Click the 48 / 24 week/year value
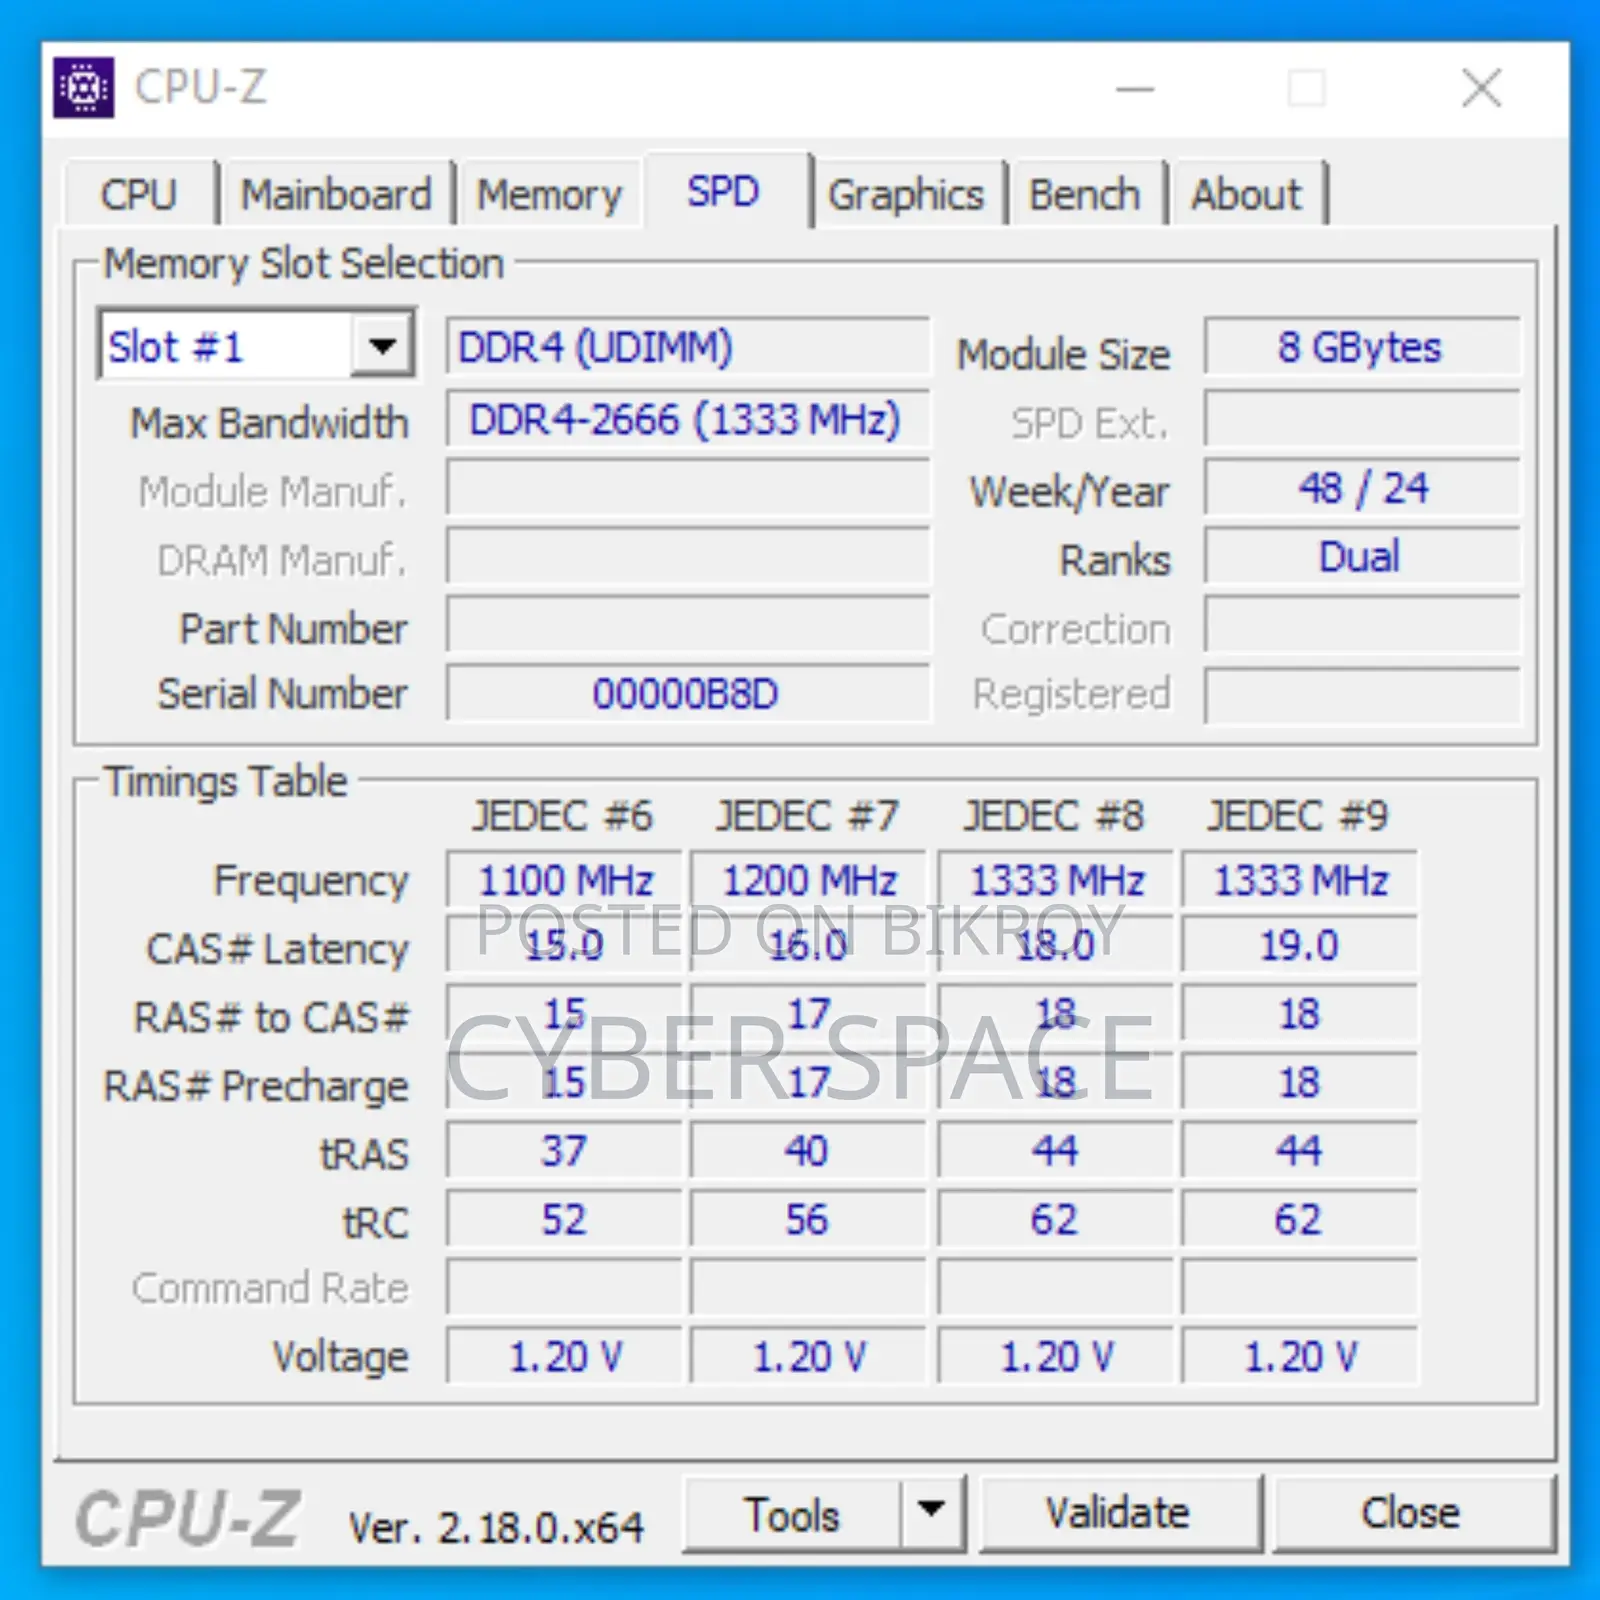1600x1600 pixels. [1361, 488]
